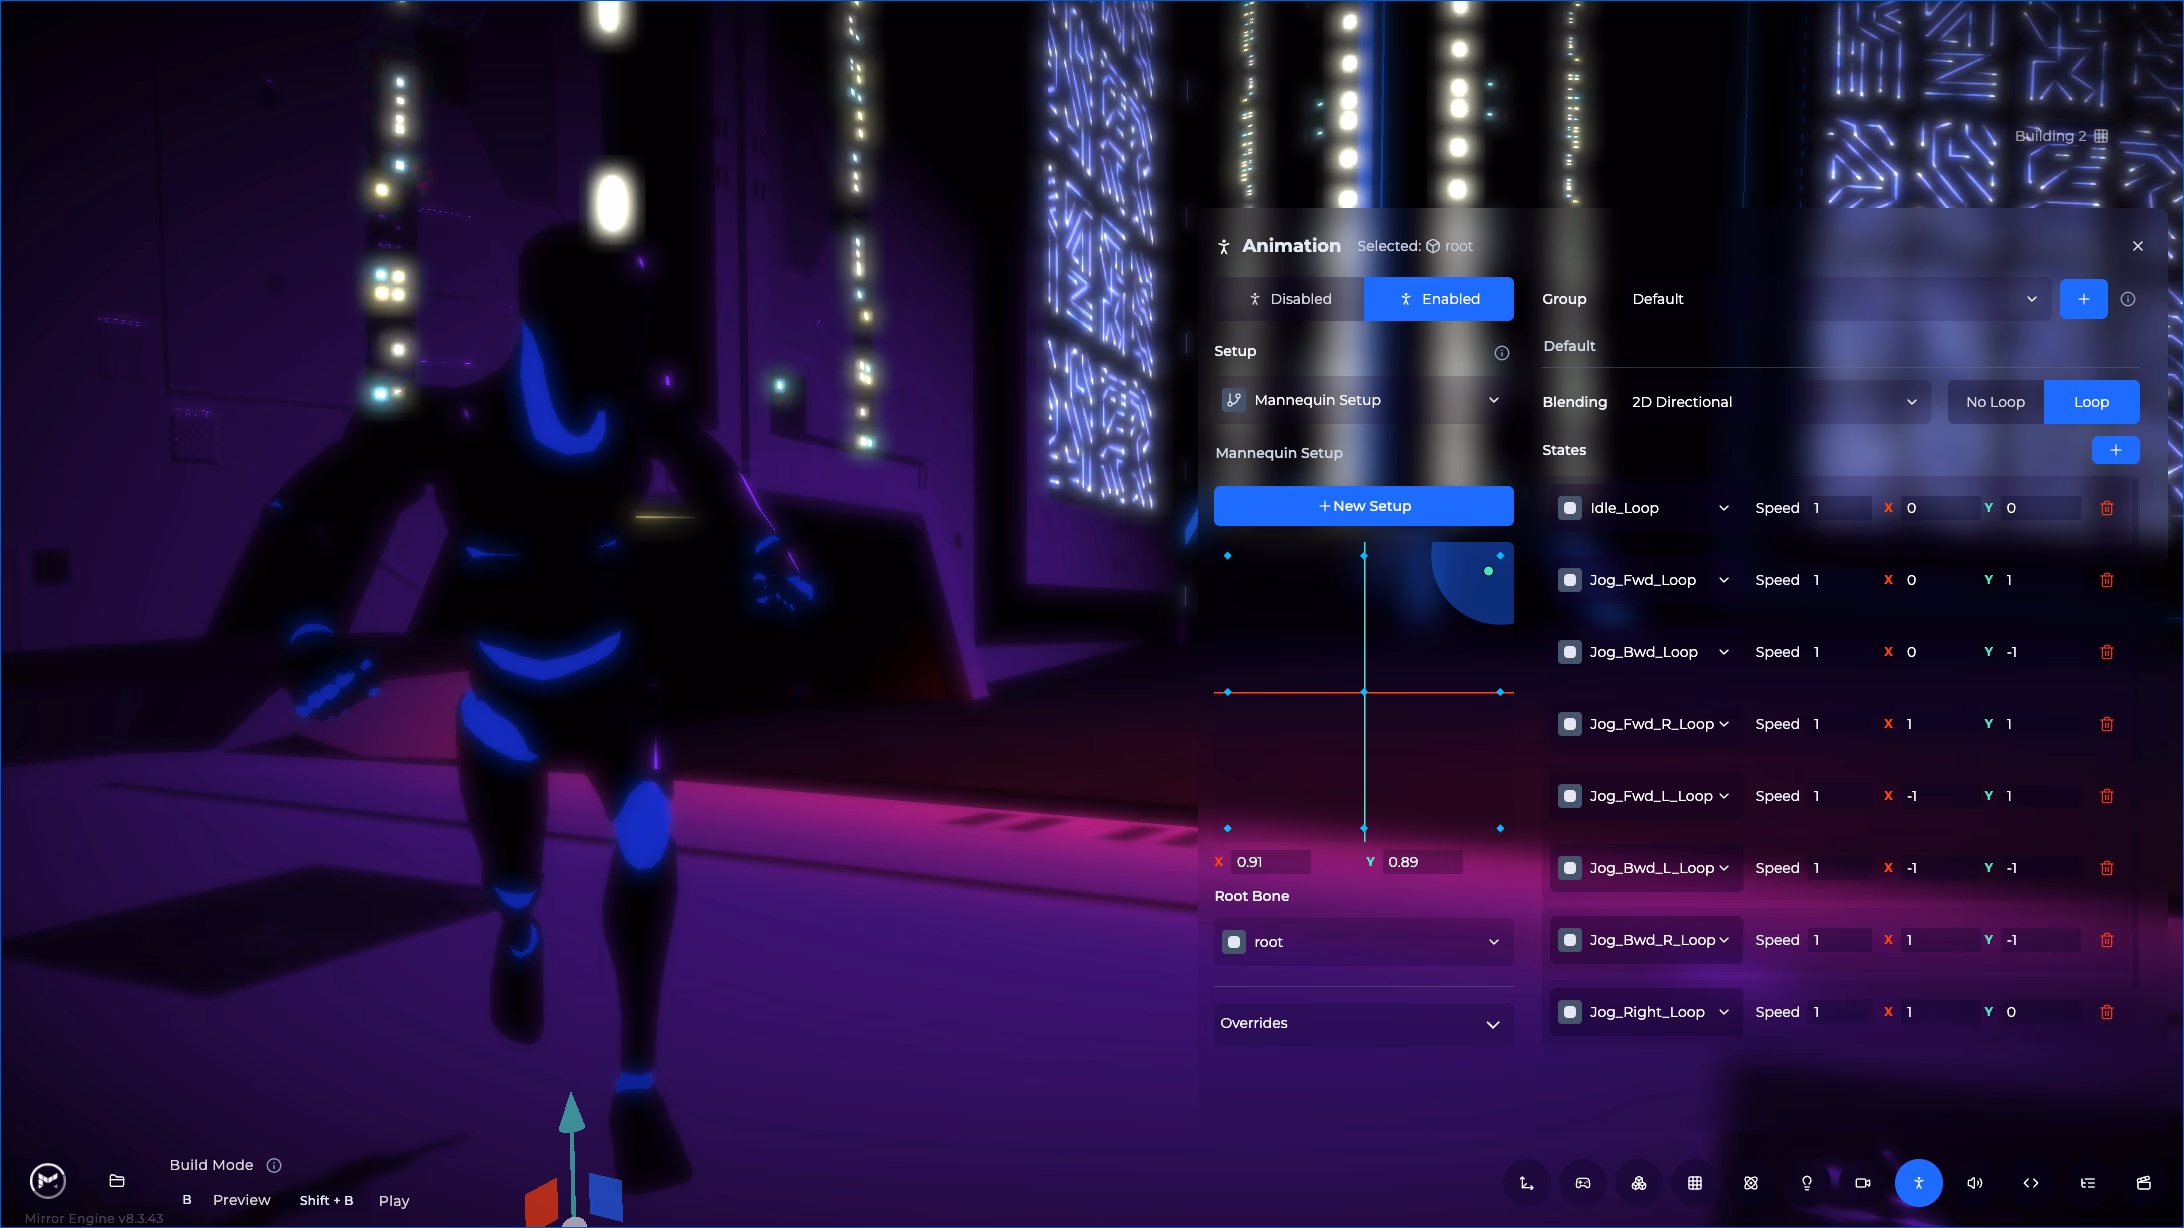
Task: Click the Mirror Engine logo button
Action: coord(48,1181)
